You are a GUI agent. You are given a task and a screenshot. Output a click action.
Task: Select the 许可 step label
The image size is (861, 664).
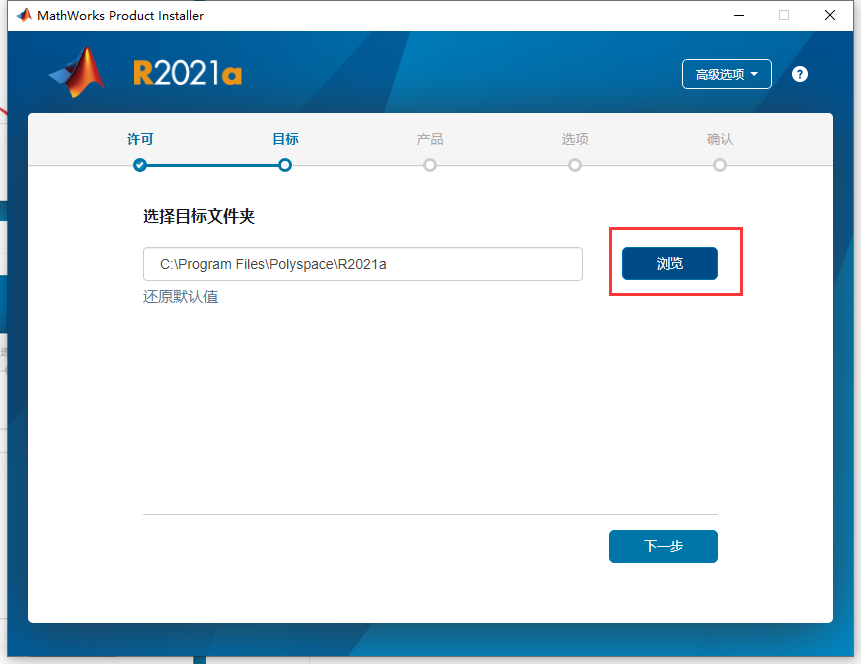(139, 139)
